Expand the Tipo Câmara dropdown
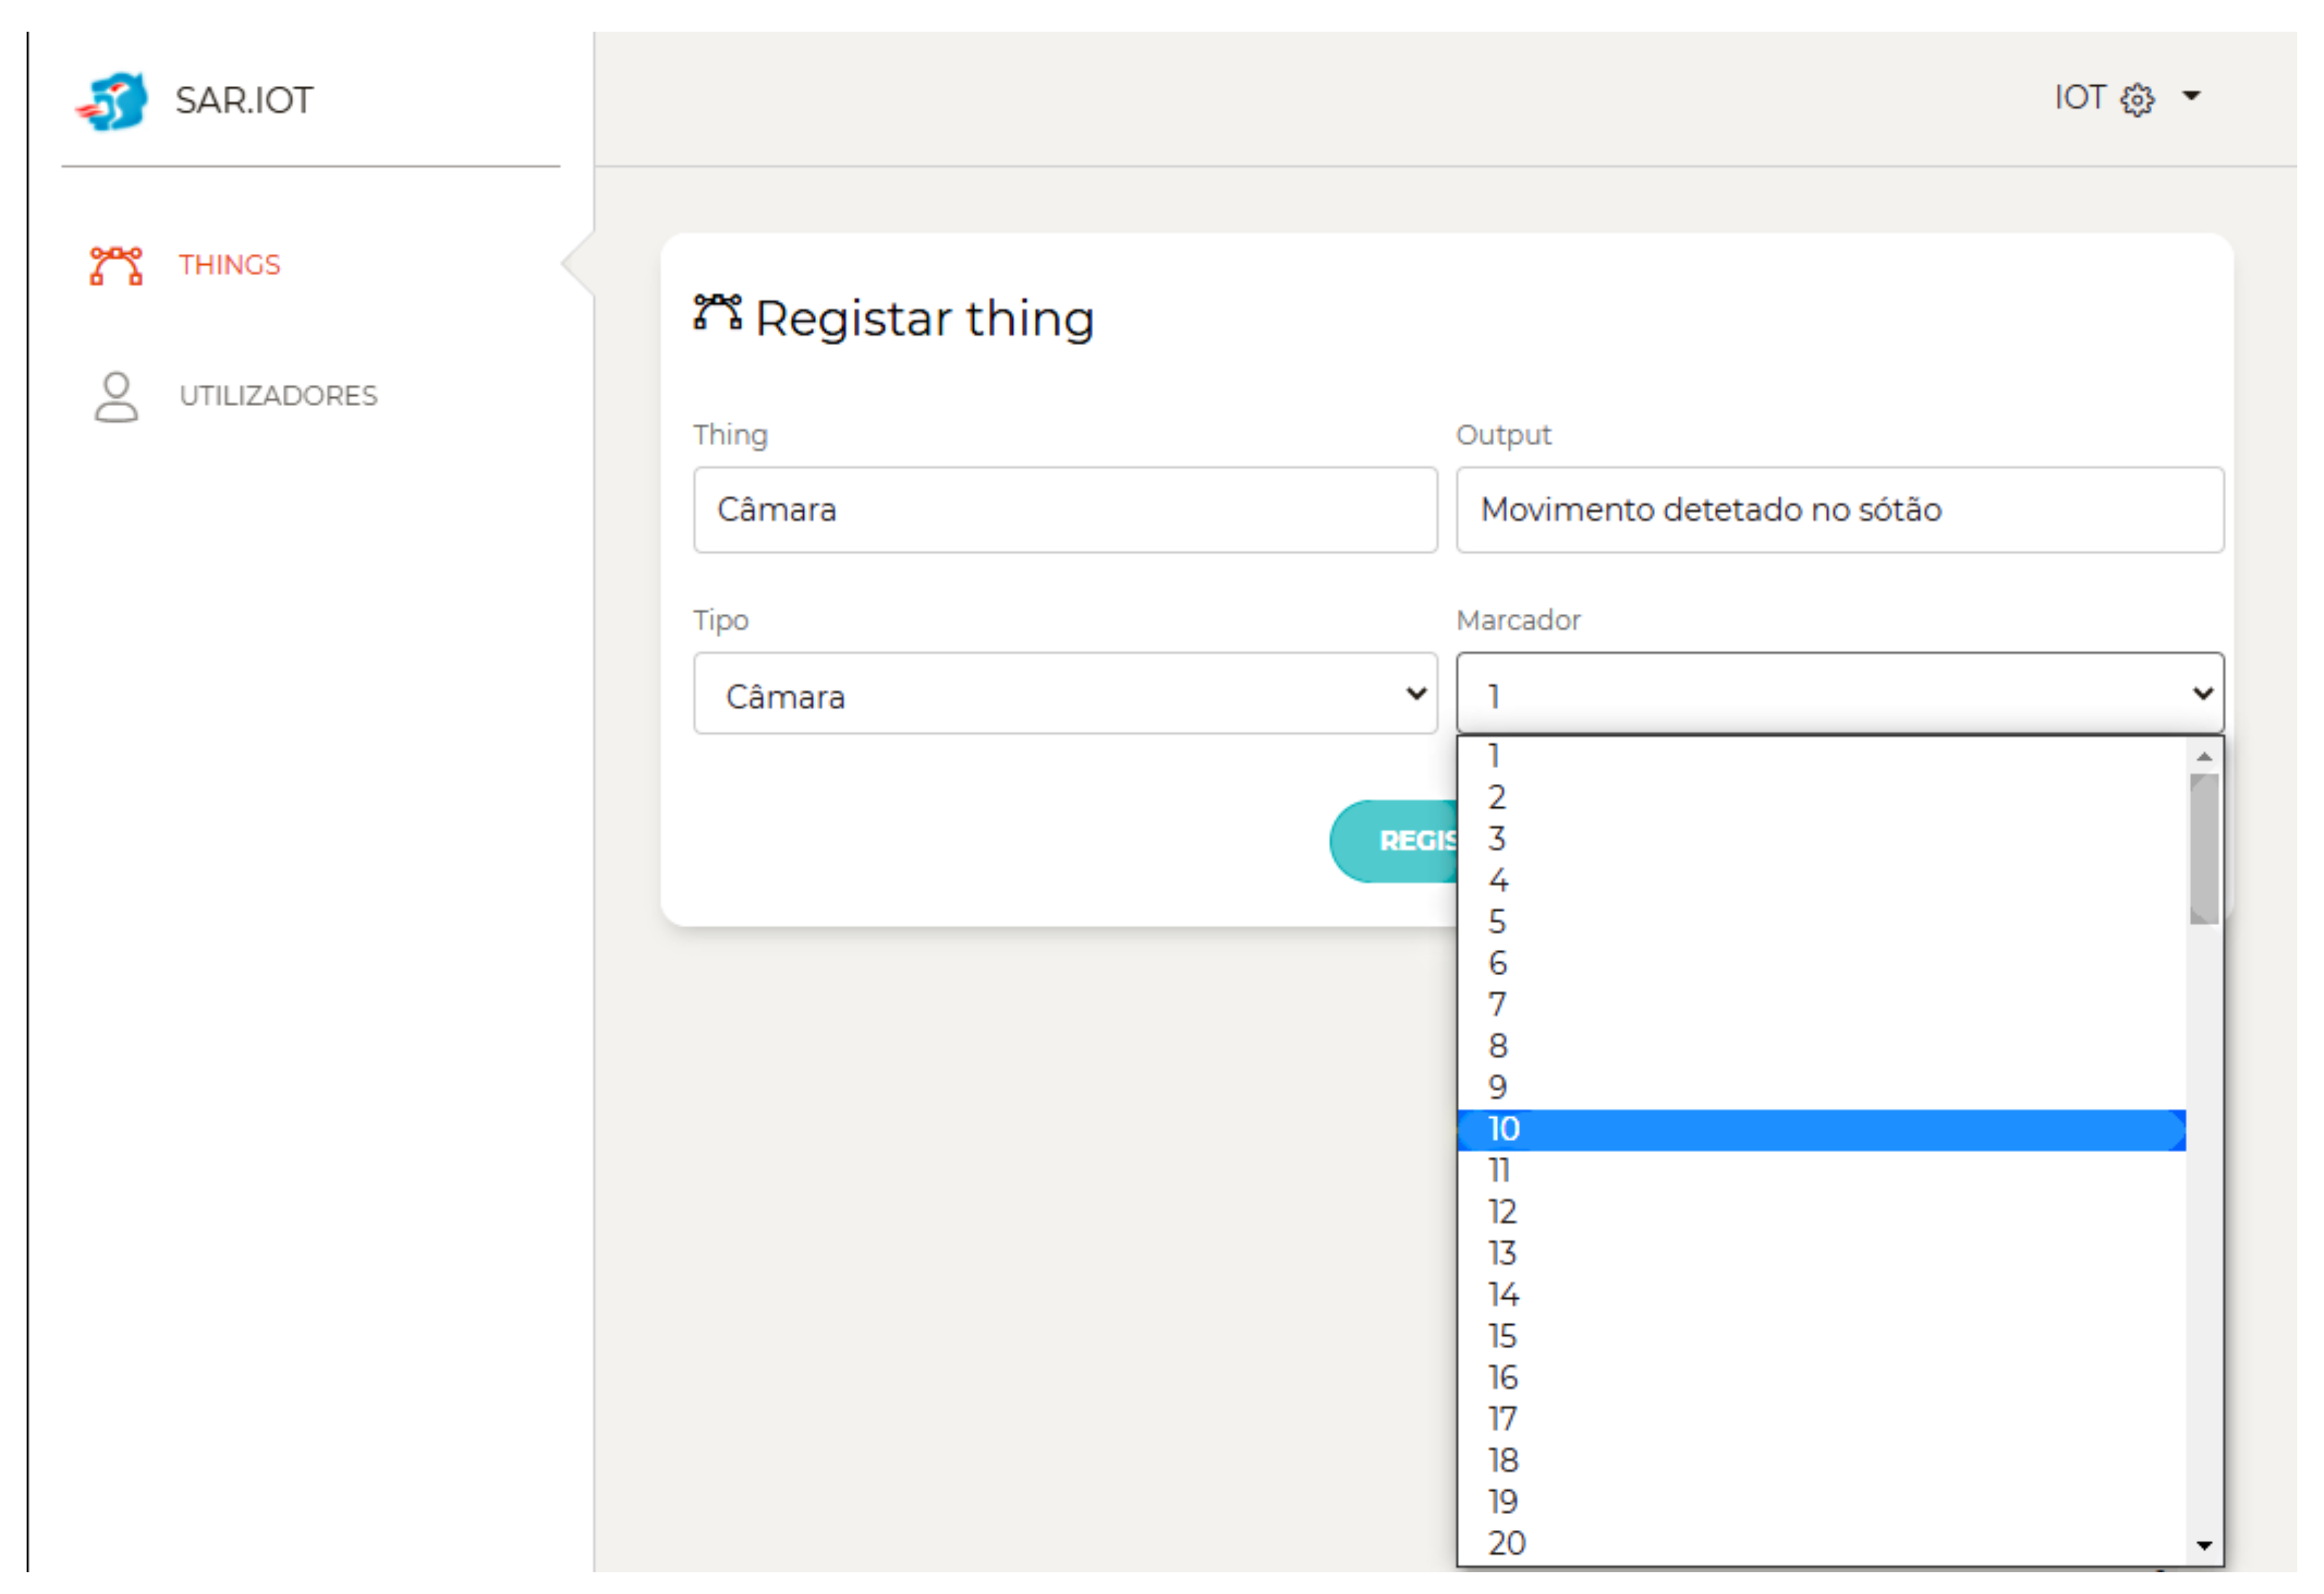The image size is (2324, 1594). pos(1065,695)
